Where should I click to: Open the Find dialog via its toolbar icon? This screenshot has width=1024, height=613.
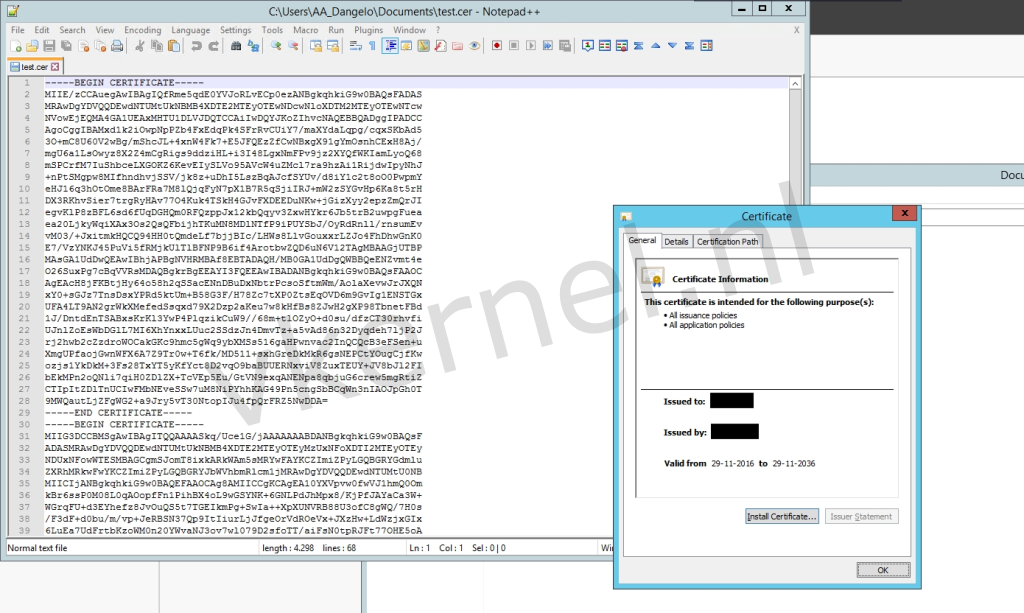click(x=235, y=46)
